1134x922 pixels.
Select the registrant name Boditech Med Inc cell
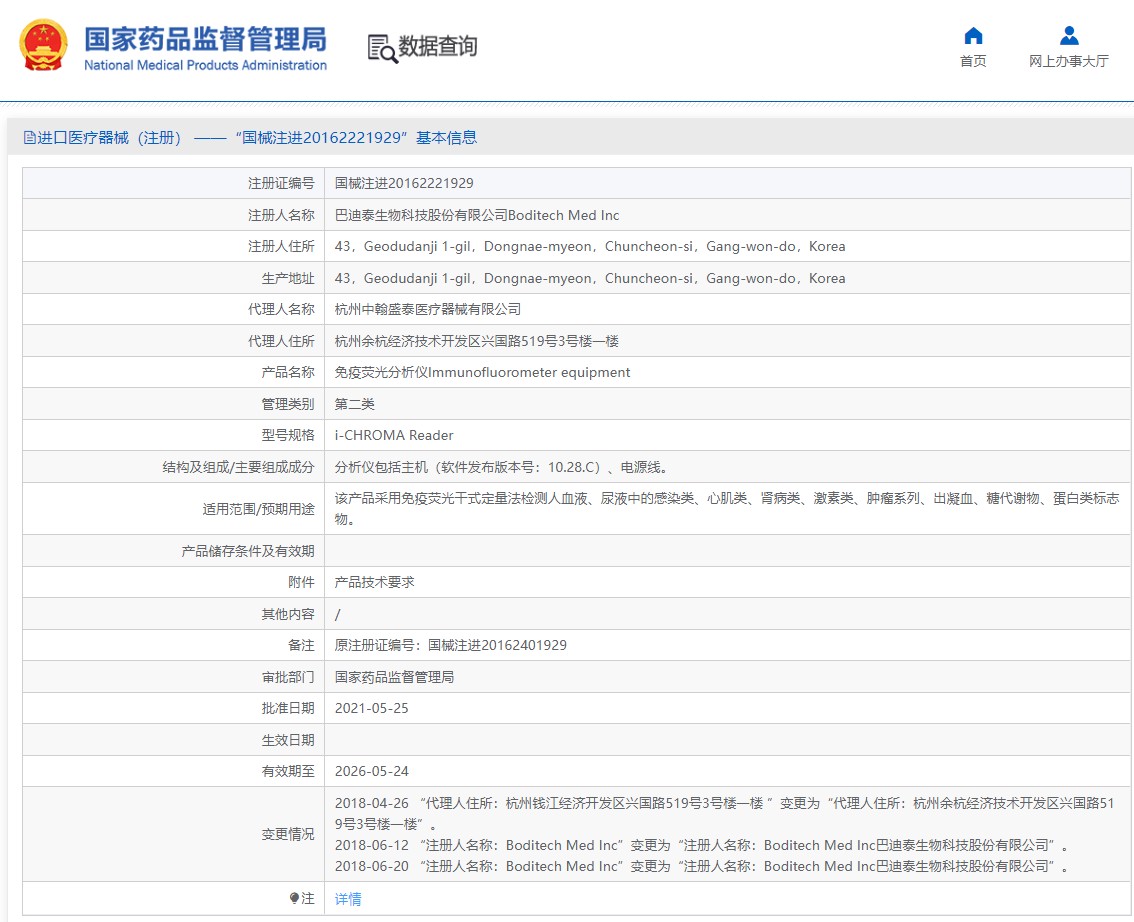tap(477, 215)
